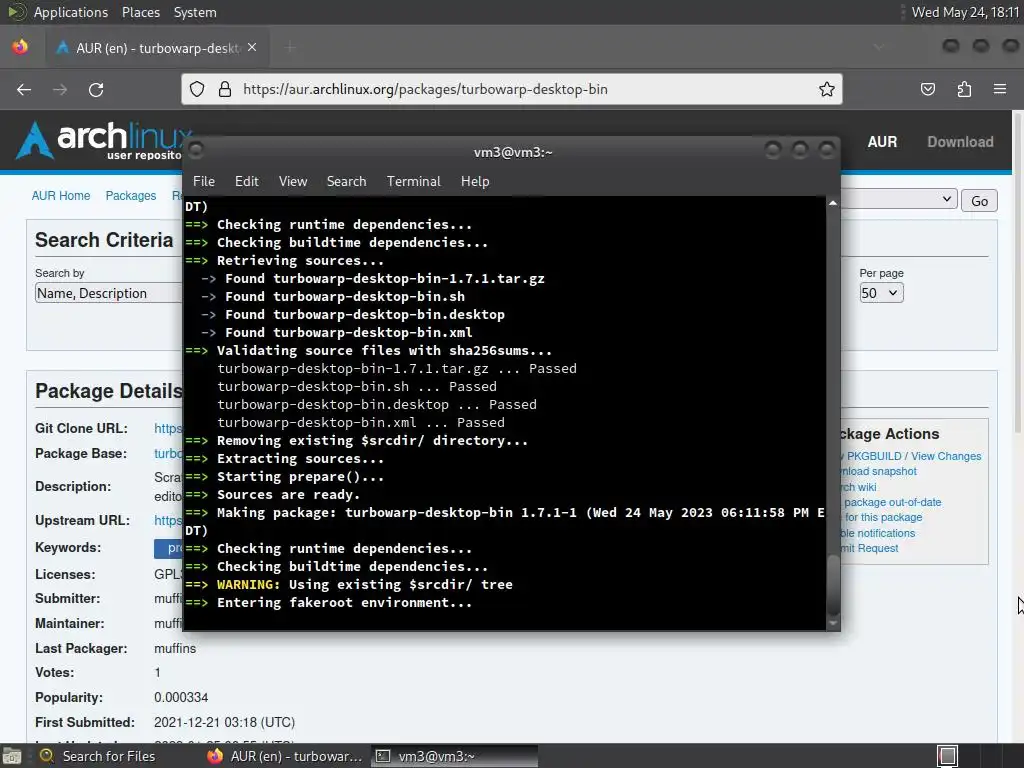Viewport: 1024px width, 768px height.
Task: Click the terminal scrollbar thumb
Action: pos(833,584)
